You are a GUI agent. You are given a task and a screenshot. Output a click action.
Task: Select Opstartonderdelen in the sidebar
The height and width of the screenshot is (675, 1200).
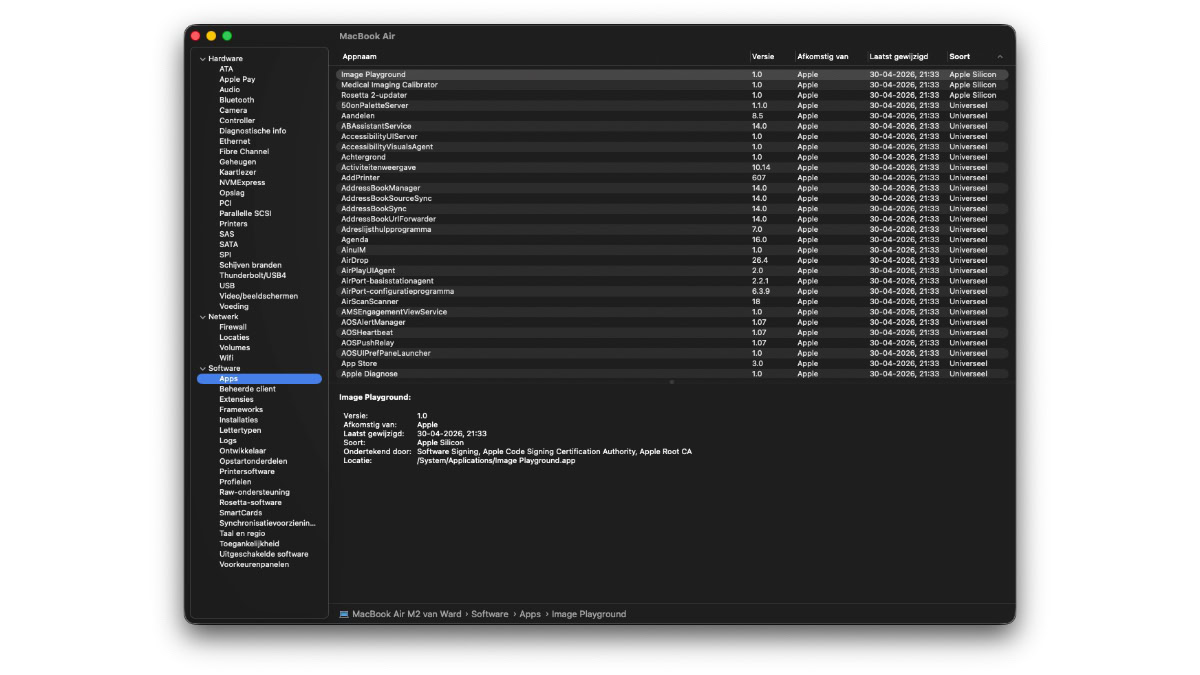click(253, 461)
